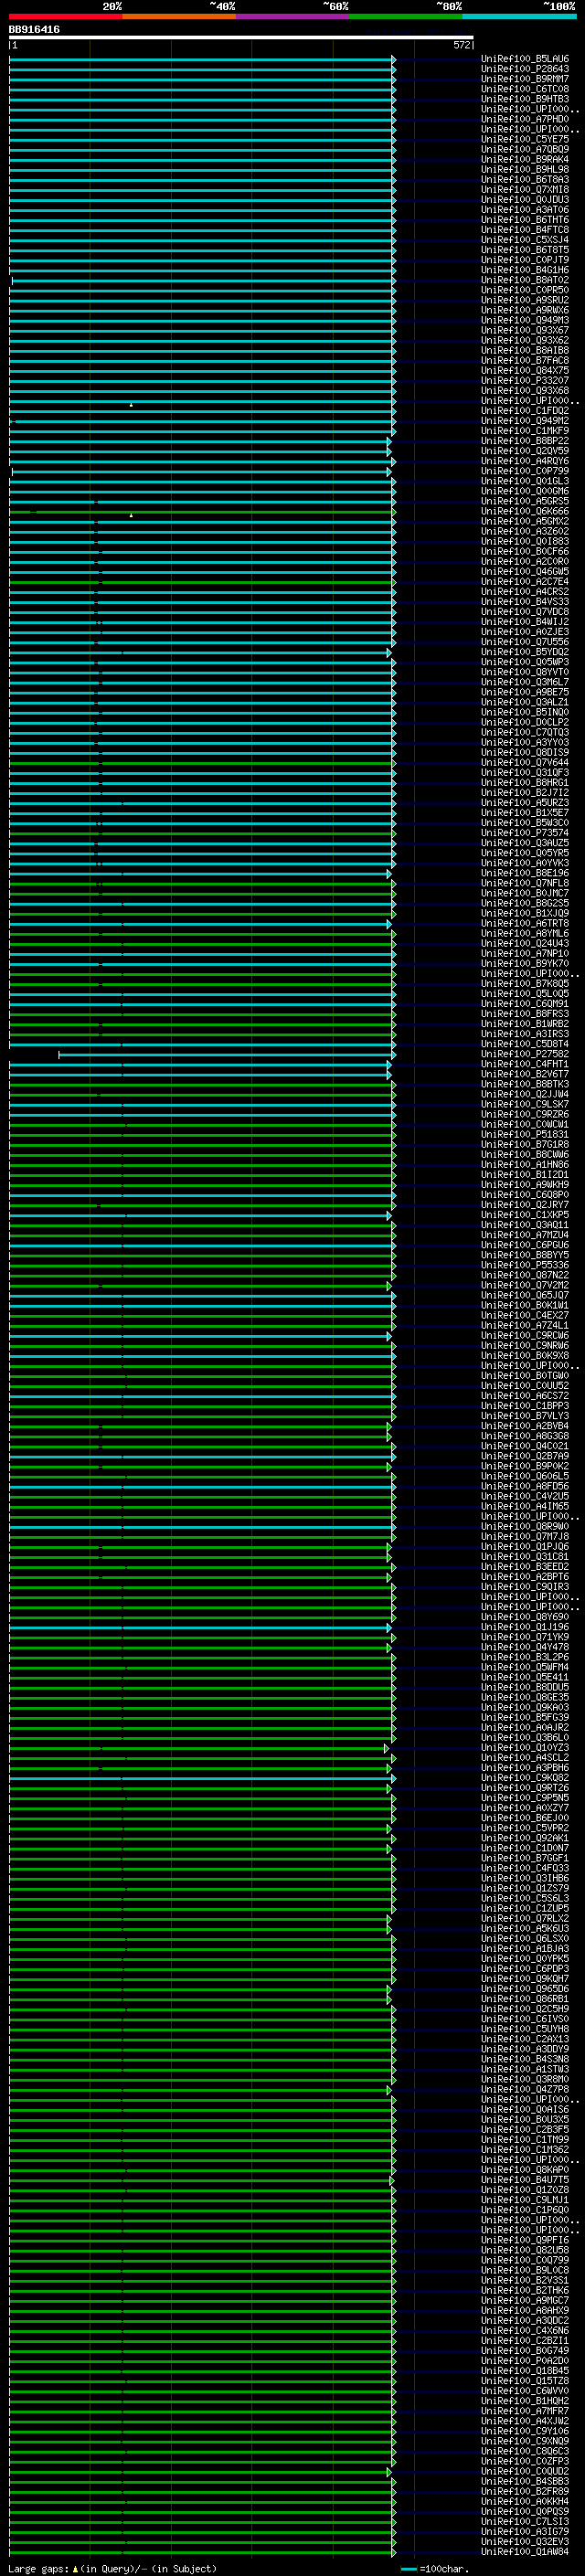585x2576 pixels.
Task: Select the hit label UniRef100_P28643
Action: tap(525, 69)
